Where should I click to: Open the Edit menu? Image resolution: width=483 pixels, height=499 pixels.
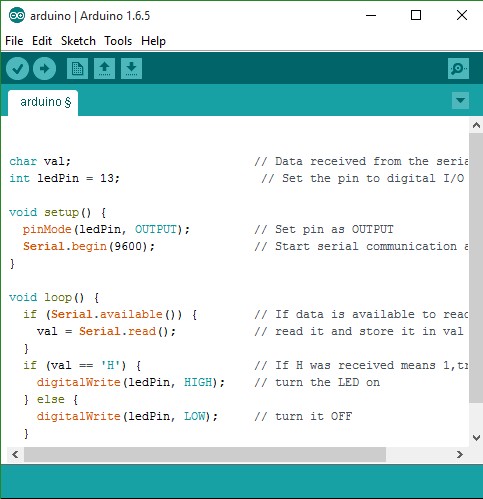tap(42, 41)
